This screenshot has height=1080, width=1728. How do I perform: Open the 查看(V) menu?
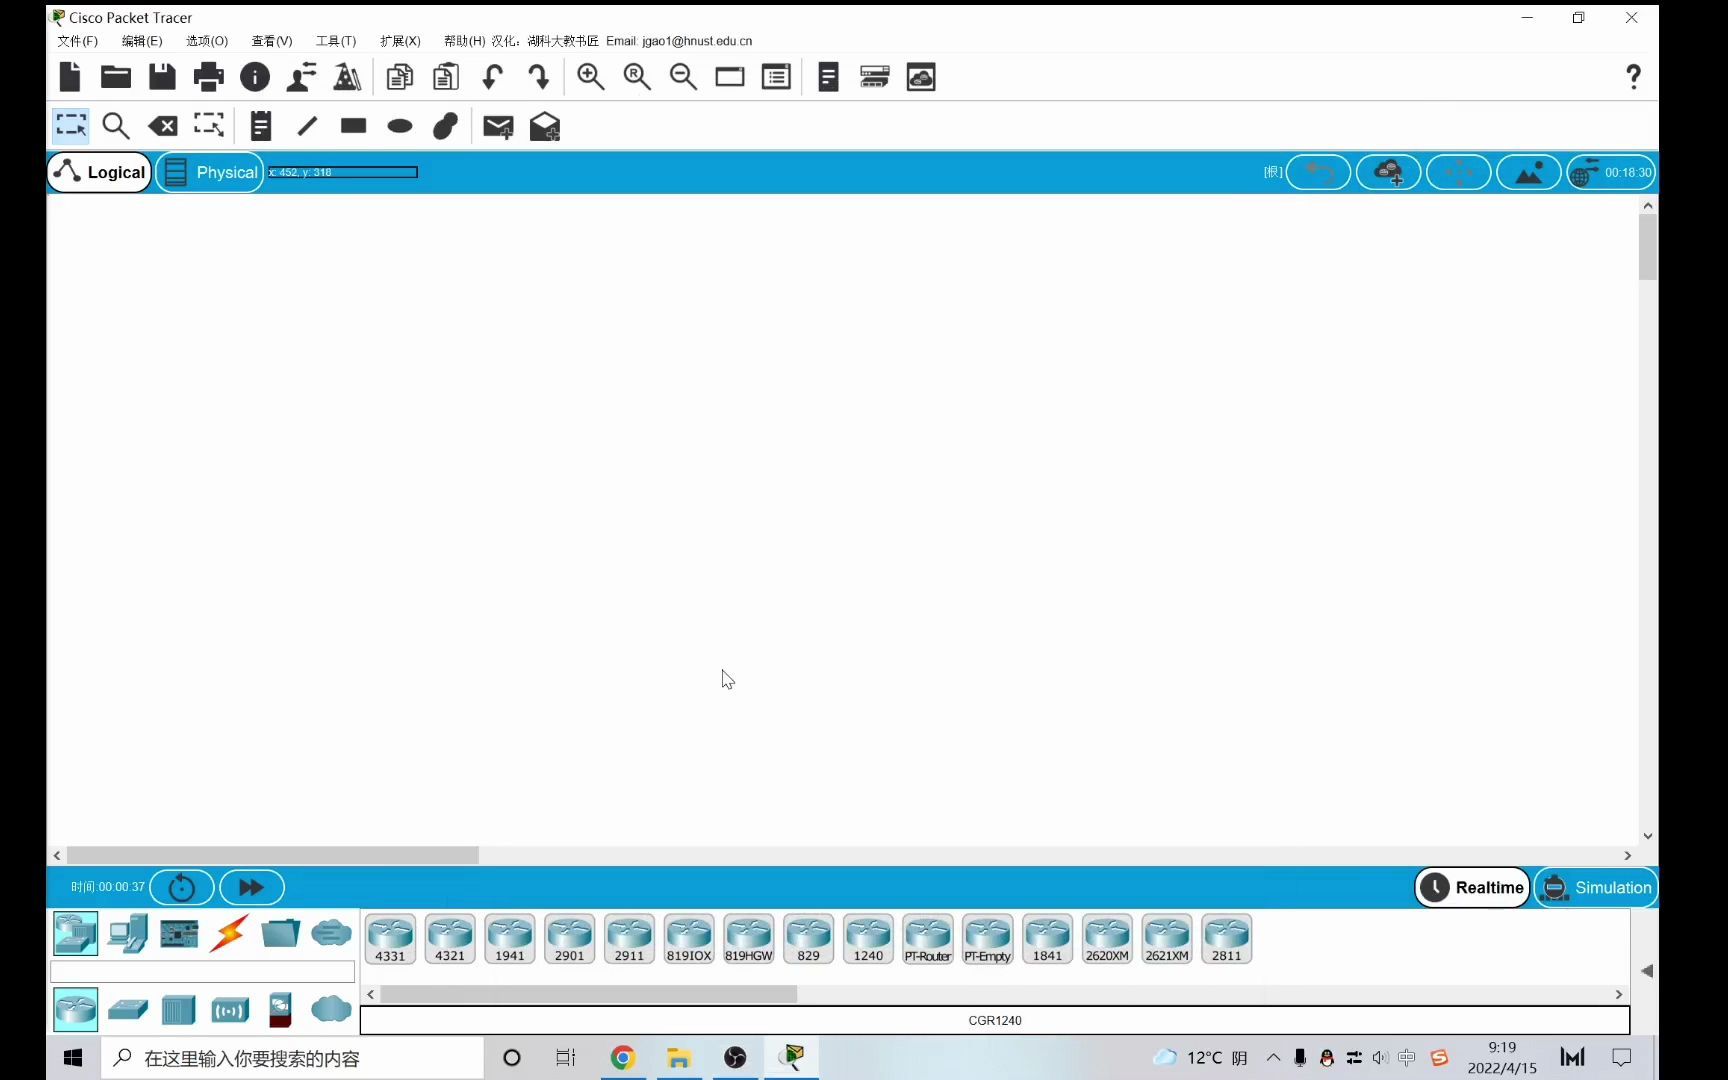272,41
